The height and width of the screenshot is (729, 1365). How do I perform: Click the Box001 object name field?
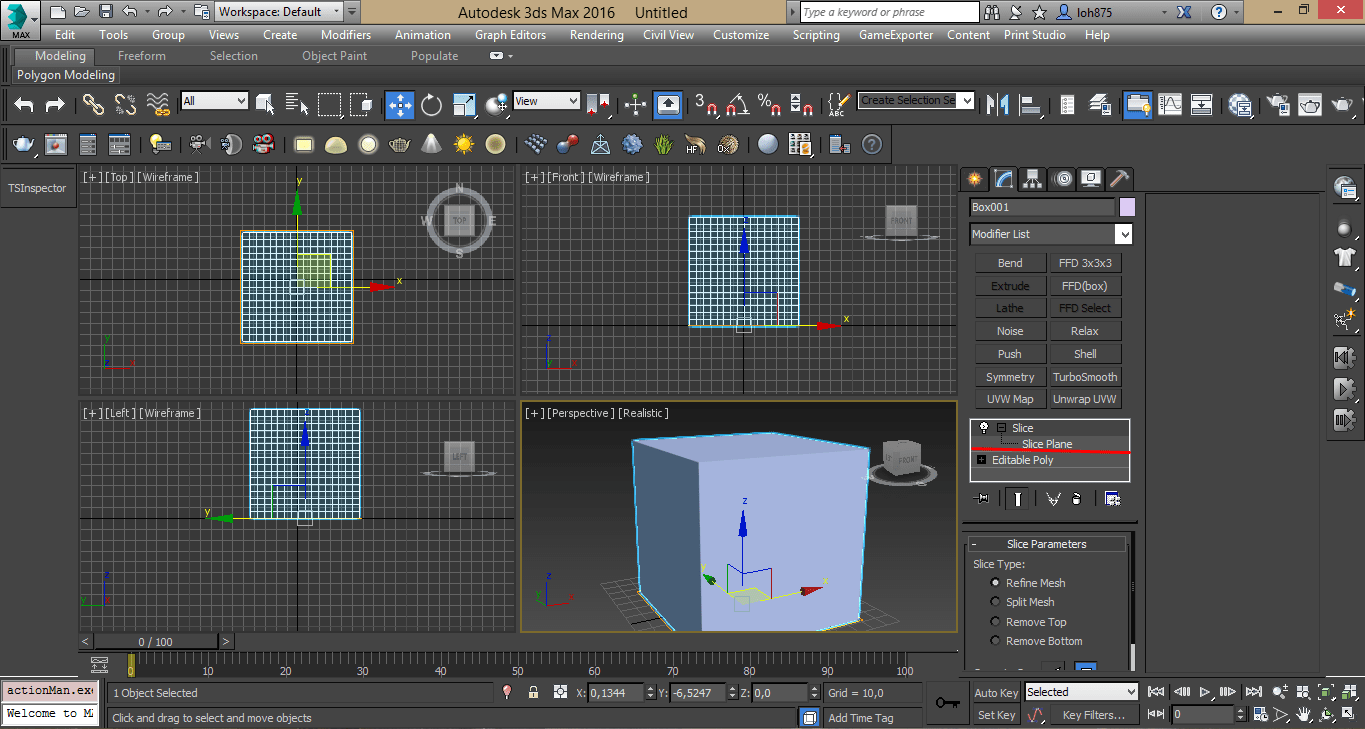pyautogui.click(x=1041, y=207)
